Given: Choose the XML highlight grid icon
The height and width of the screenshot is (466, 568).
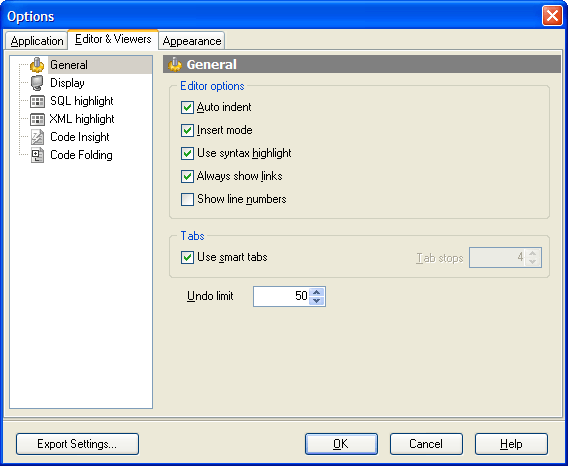Looking at the screenshot, I should tap(37, 119).
